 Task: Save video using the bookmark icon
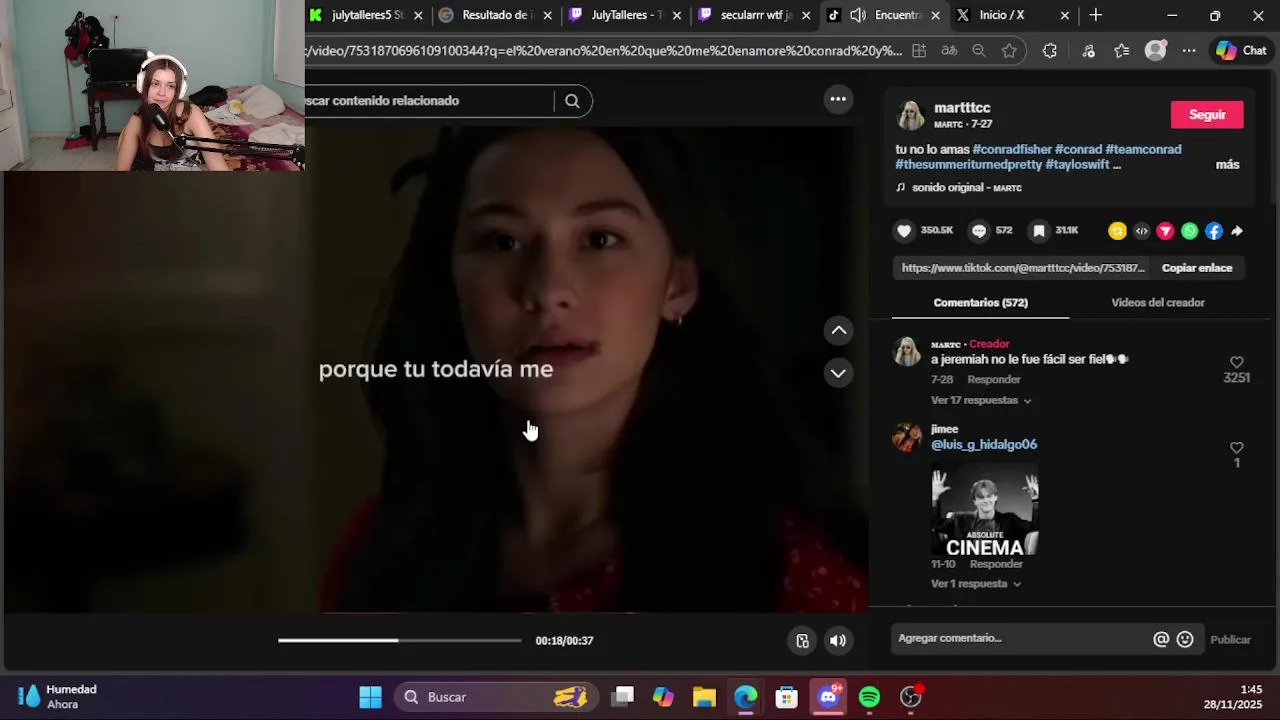point(1039,231)
